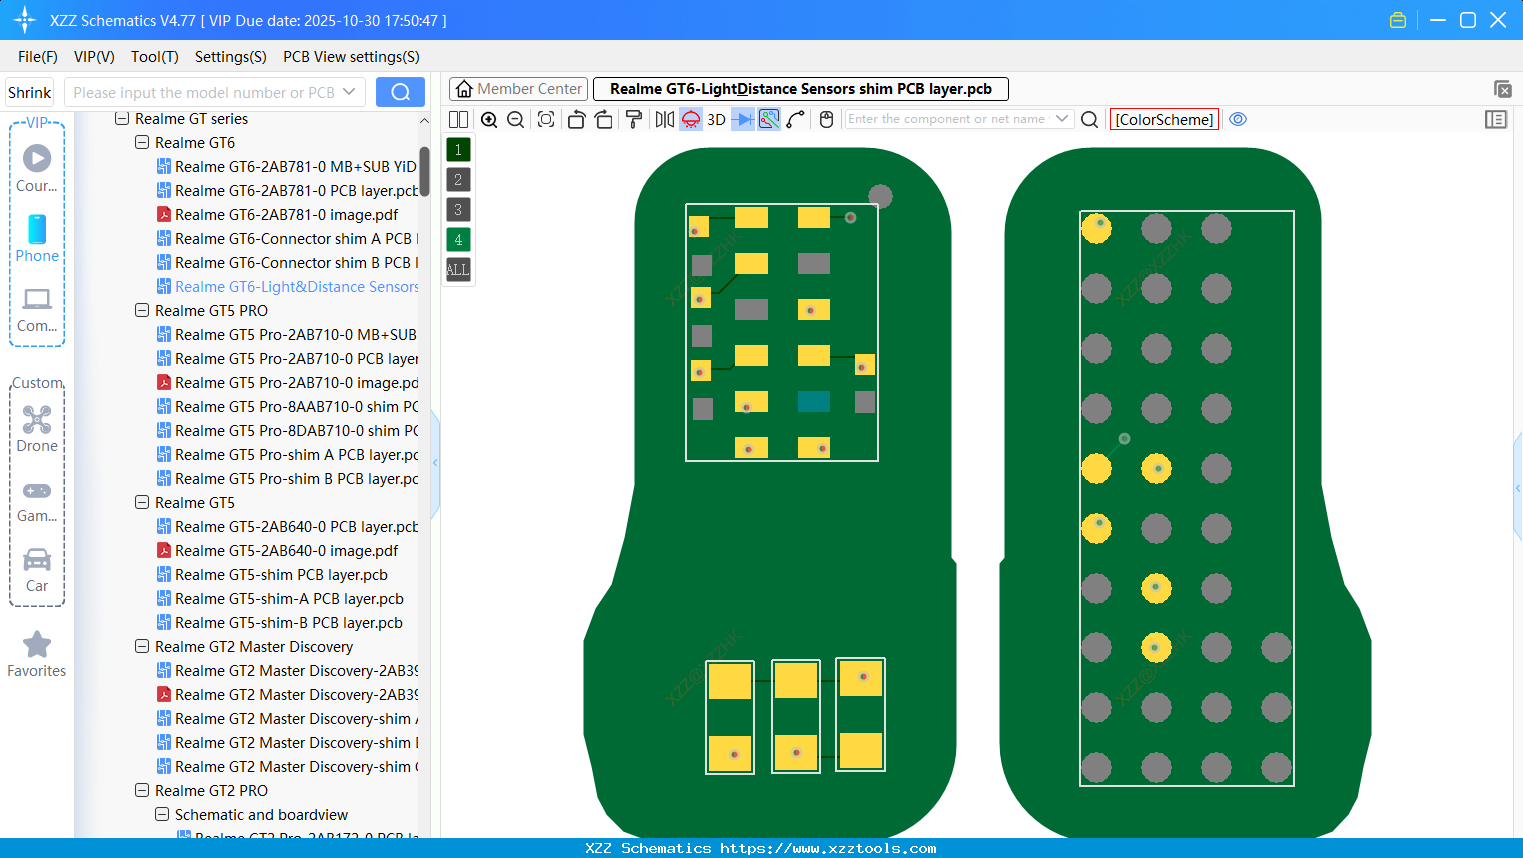The height and width of the screenshot is (858, 1523).
Task: Open the Tool(T) menu
Action: [x=154, y=57]
